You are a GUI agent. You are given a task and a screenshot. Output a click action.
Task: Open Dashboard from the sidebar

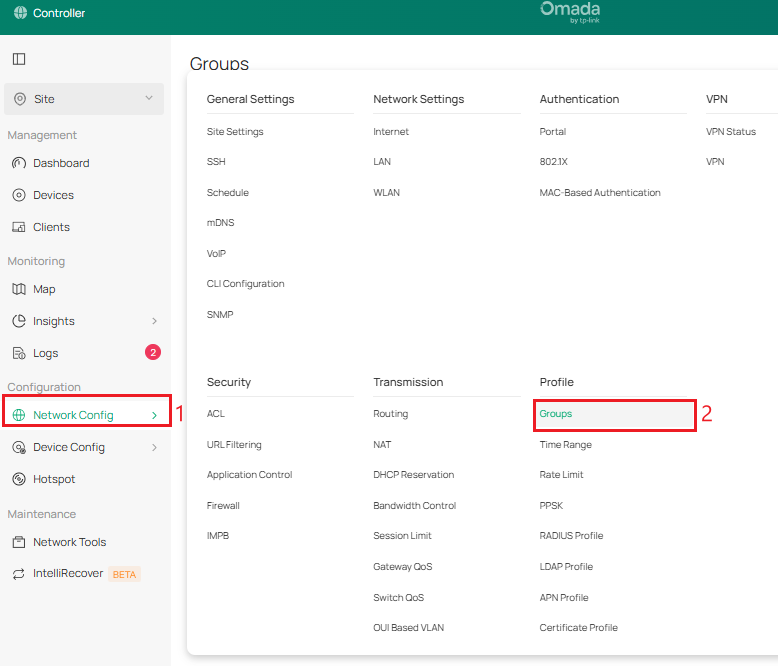click(x=61, y=163)
